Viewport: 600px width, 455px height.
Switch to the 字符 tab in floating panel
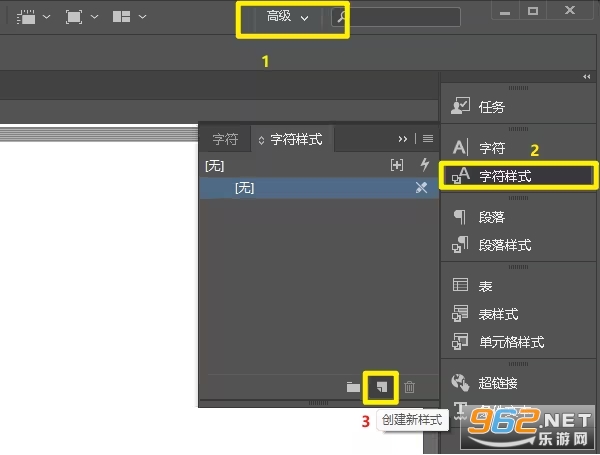225,139
